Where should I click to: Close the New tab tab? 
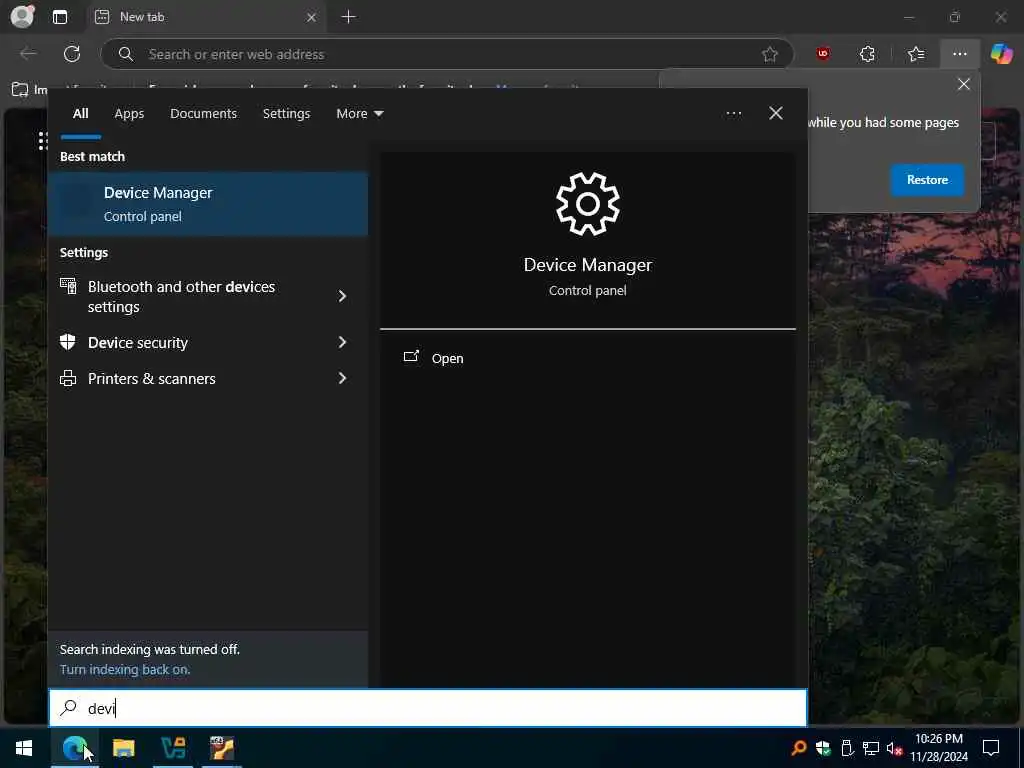[312, 17]
